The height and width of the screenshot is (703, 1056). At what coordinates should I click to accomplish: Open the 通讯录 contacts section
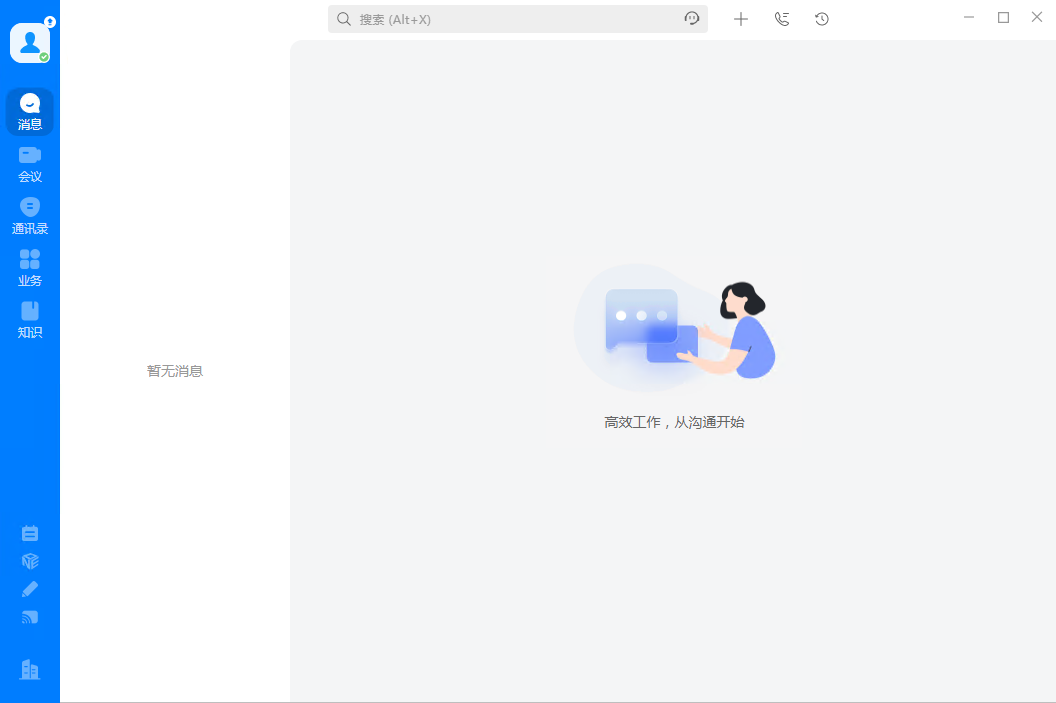[30, 215]
